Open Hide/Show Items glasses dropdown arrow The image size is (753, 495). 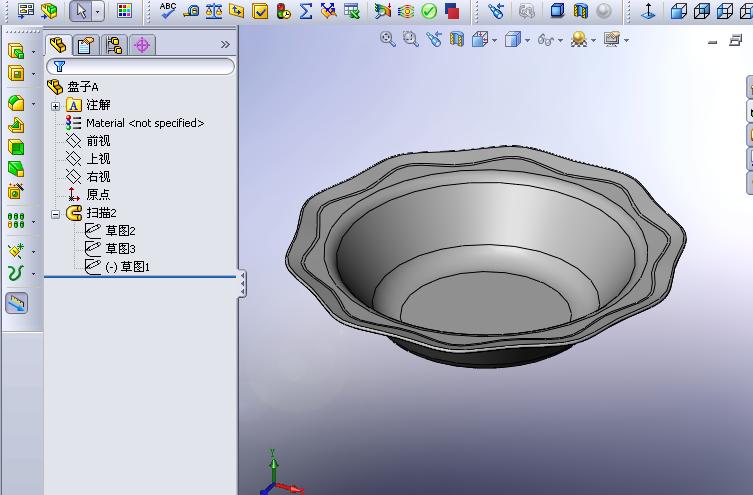(x=560, y=40)
